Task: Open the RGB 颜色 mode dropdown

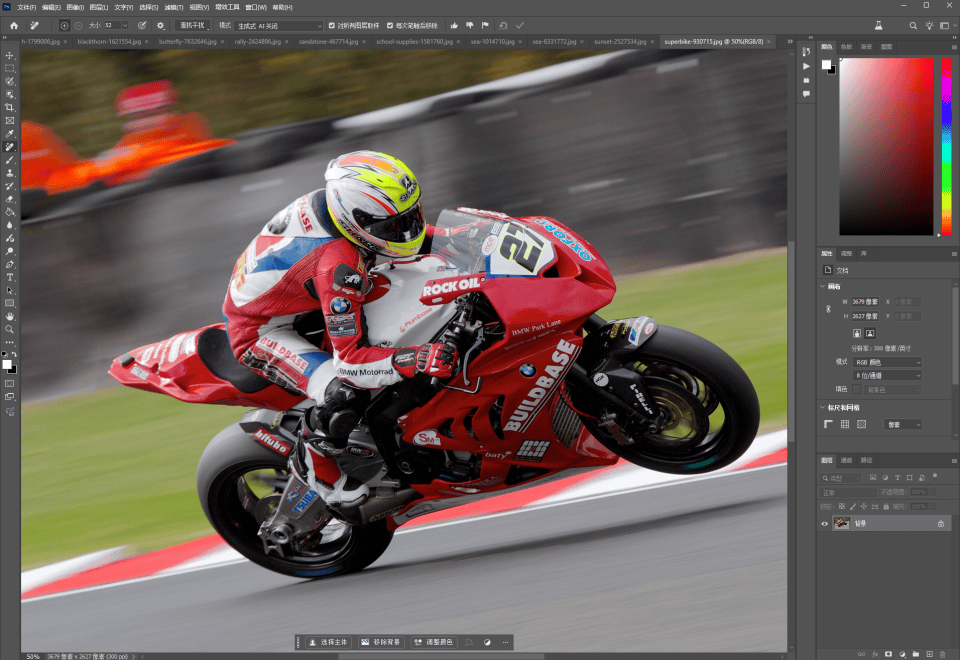Action: pyautogui.click(x=886, y=361)
